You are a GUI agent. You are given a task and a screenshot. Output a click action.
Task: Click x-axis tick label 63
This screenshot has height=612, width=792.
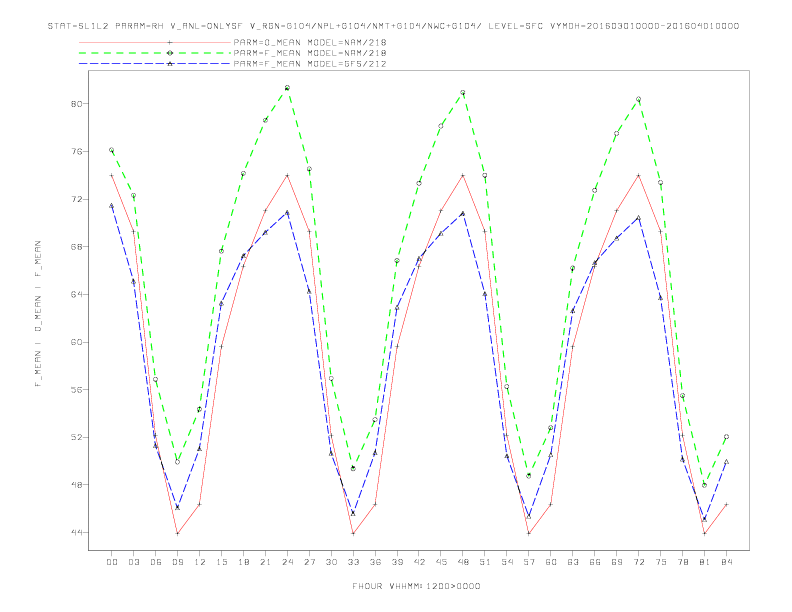[x=573, y=562]
